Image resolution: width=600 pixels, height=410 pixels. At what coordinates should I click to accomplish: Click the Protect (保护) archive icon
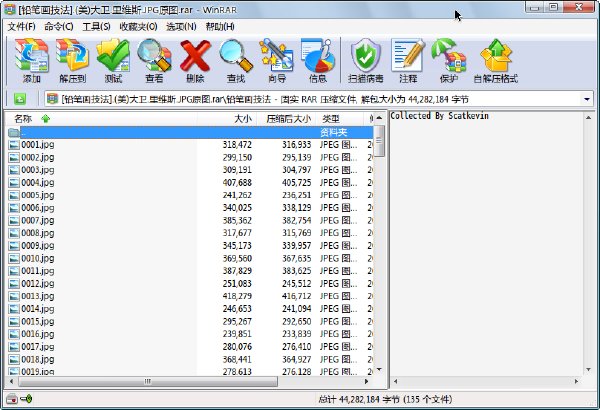[x=448, y=61]
